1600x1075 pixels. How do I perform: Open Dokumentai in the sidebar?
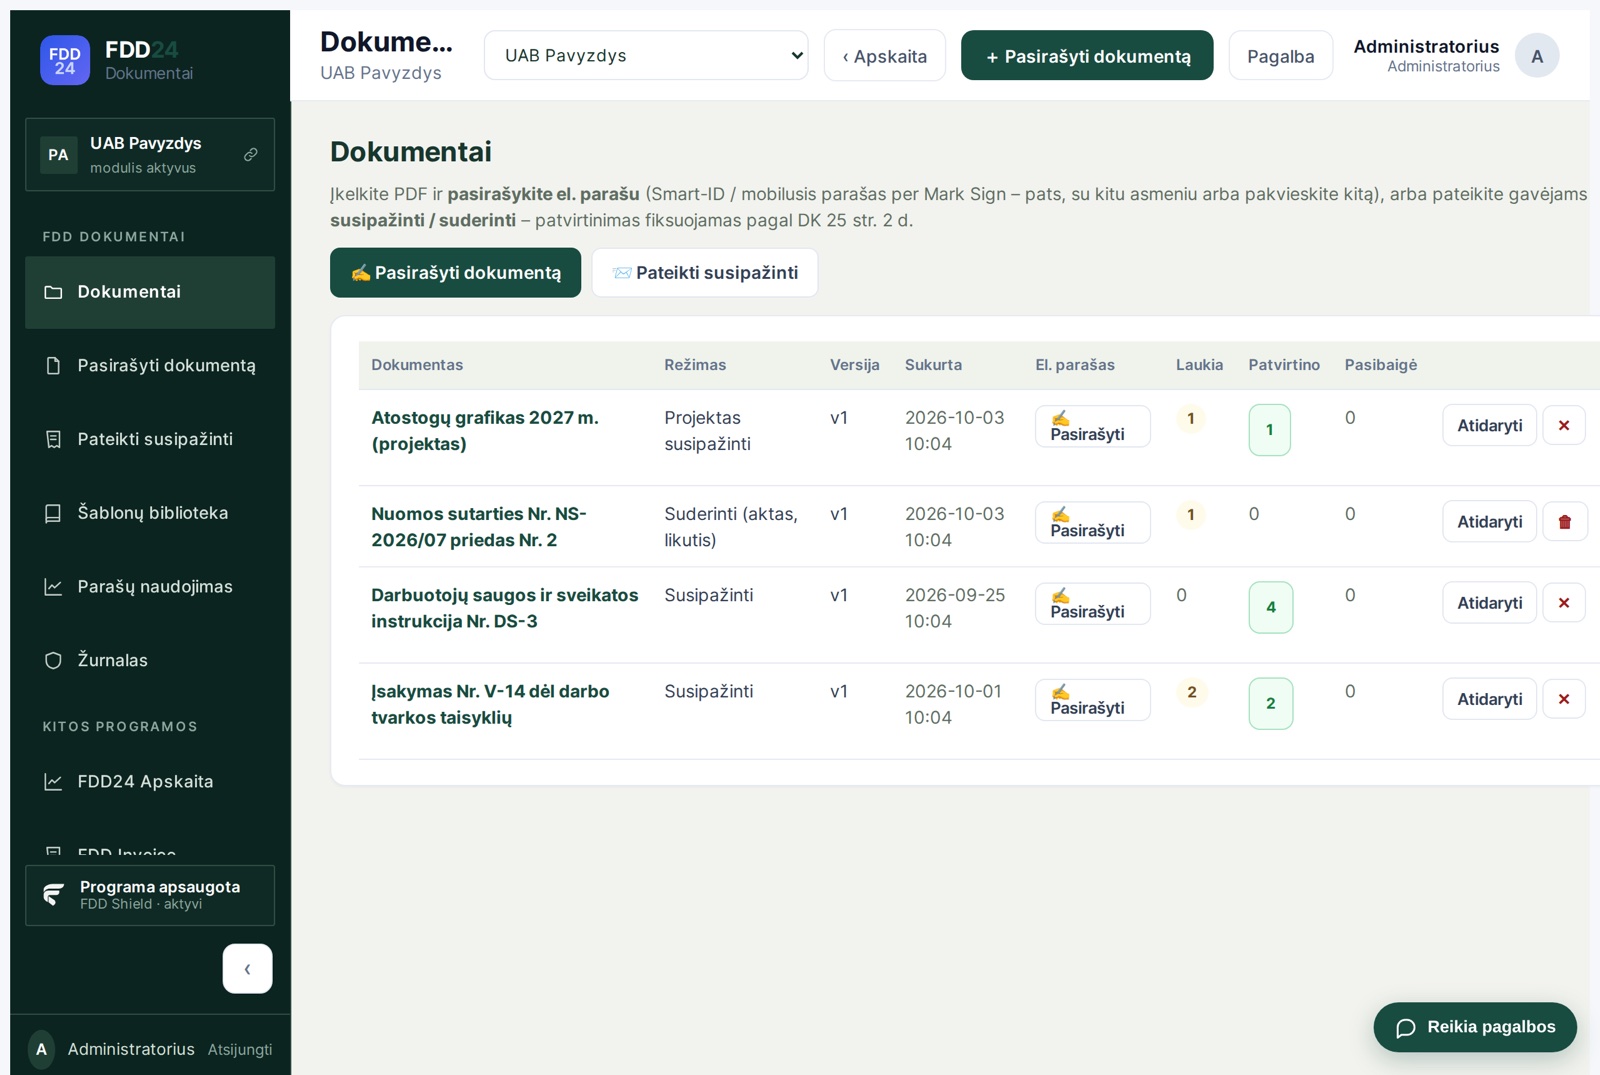150,292
